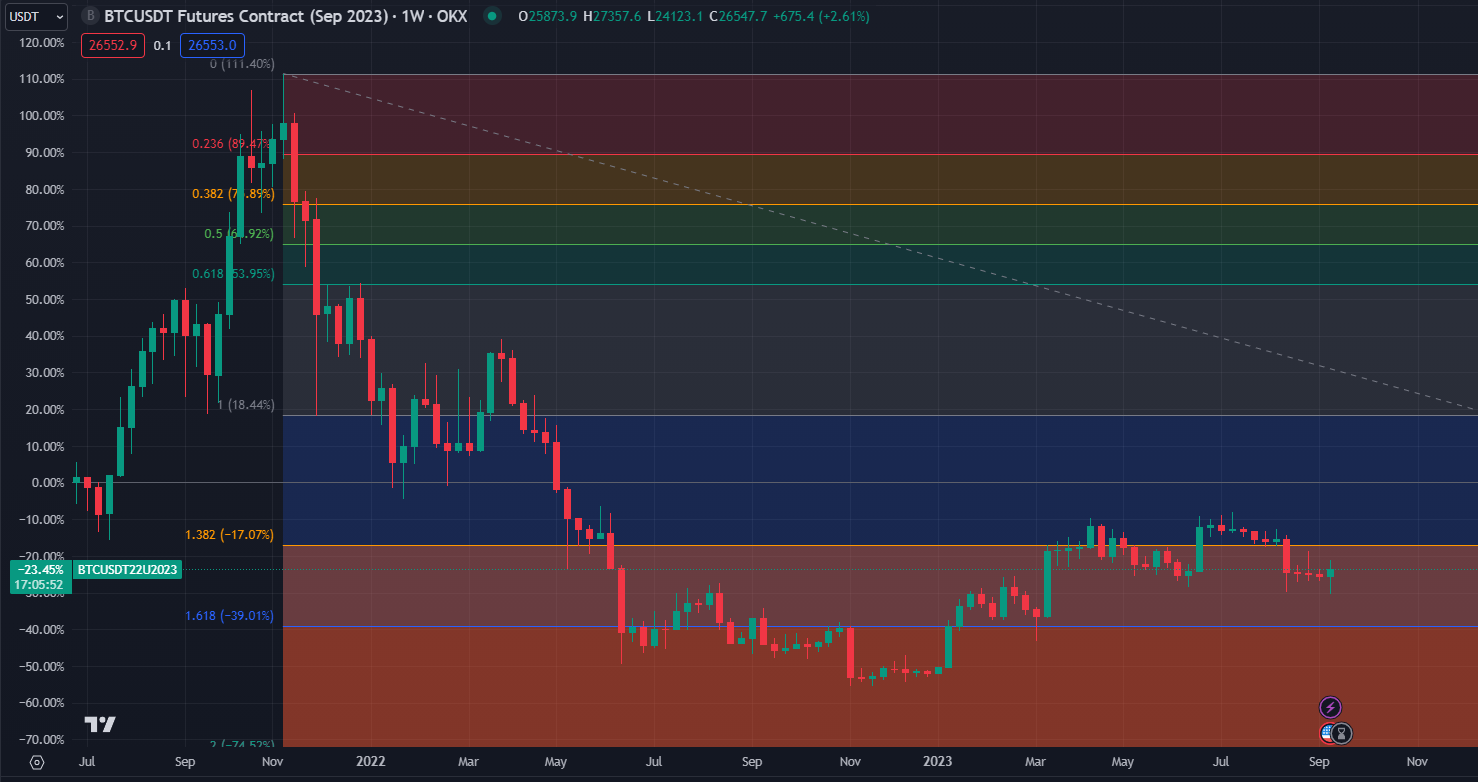
Task: Click the purple lightning event icon
Action: click(x=1330, y=707)
